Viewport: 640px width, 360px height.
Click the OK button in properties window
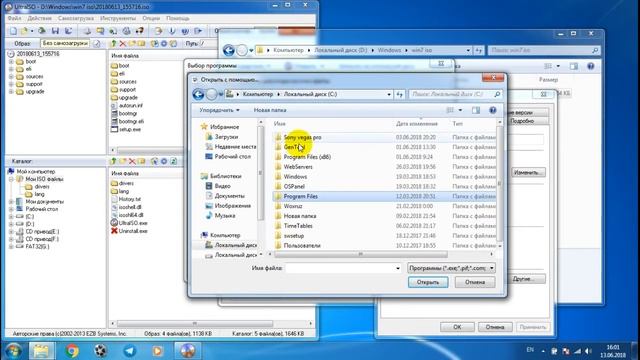457,327
